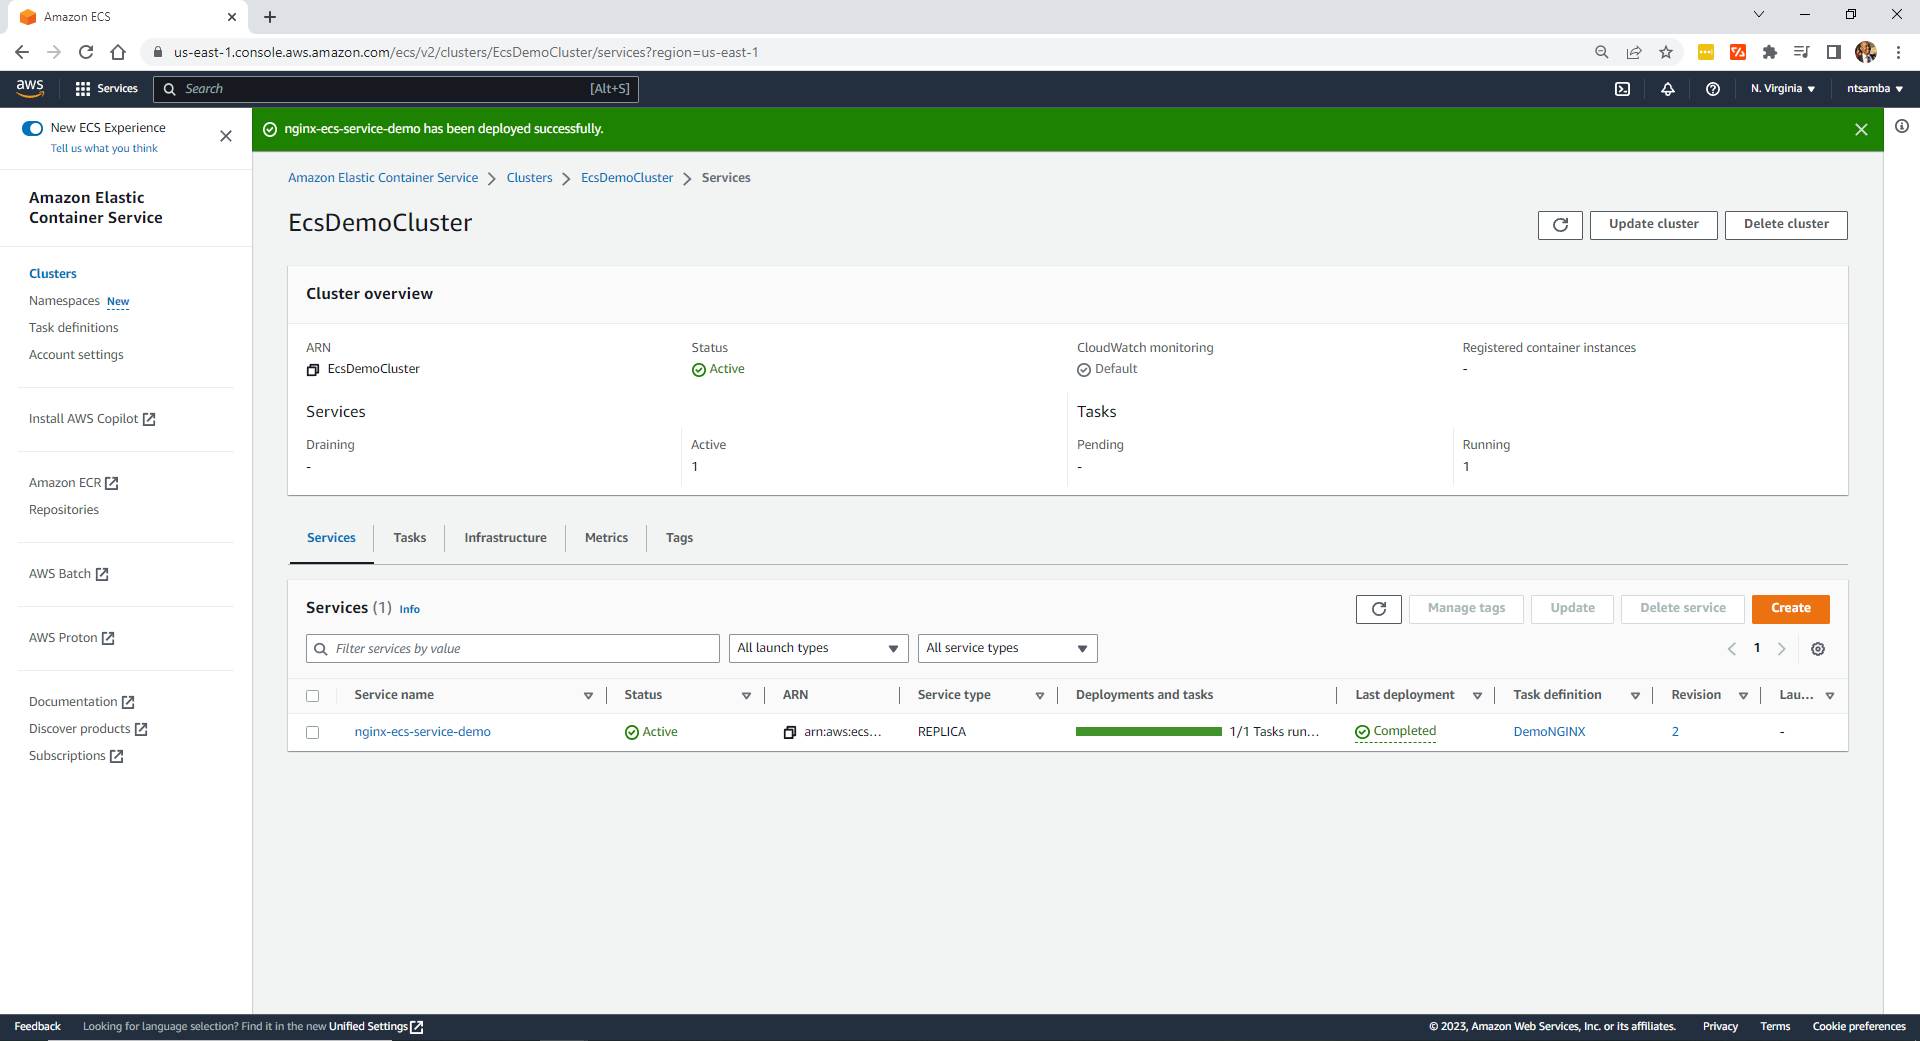Expand the All launch types dropdown
Viewport: 1920px width, 1041px height.
pyautogui.click(x=818, y=648)
